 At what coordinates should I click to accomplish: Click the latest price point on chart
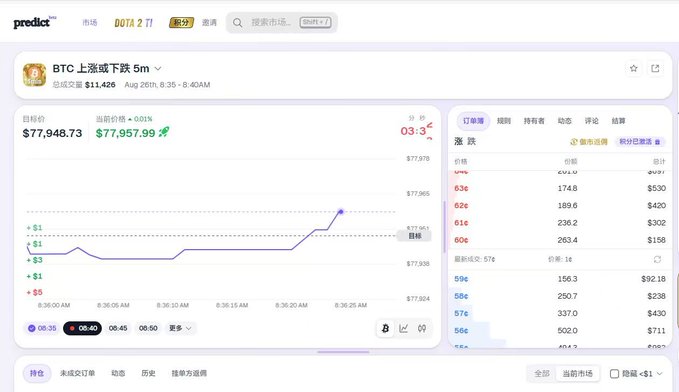[x=341, y=212]
